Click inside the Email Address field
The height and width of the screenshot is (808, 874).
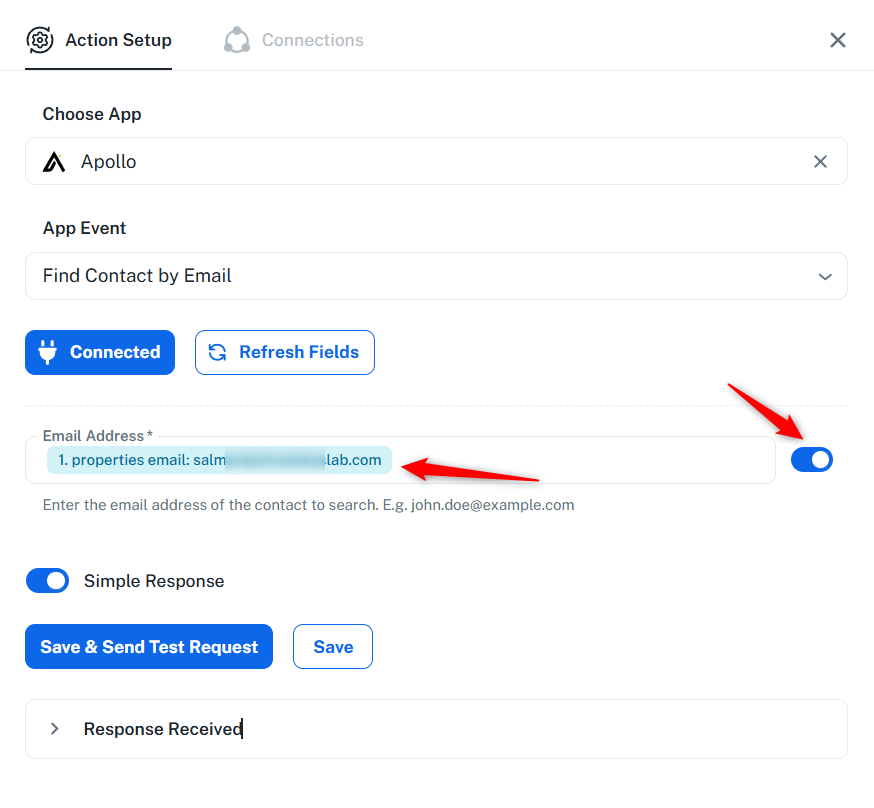click(580, 460)
